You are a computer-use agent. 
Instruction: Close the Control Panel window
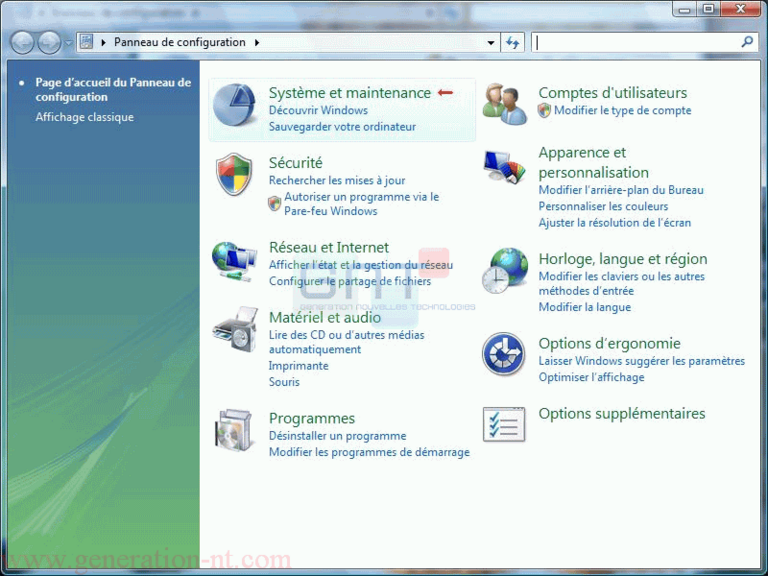pyautogui.click(x=741, y=9)
